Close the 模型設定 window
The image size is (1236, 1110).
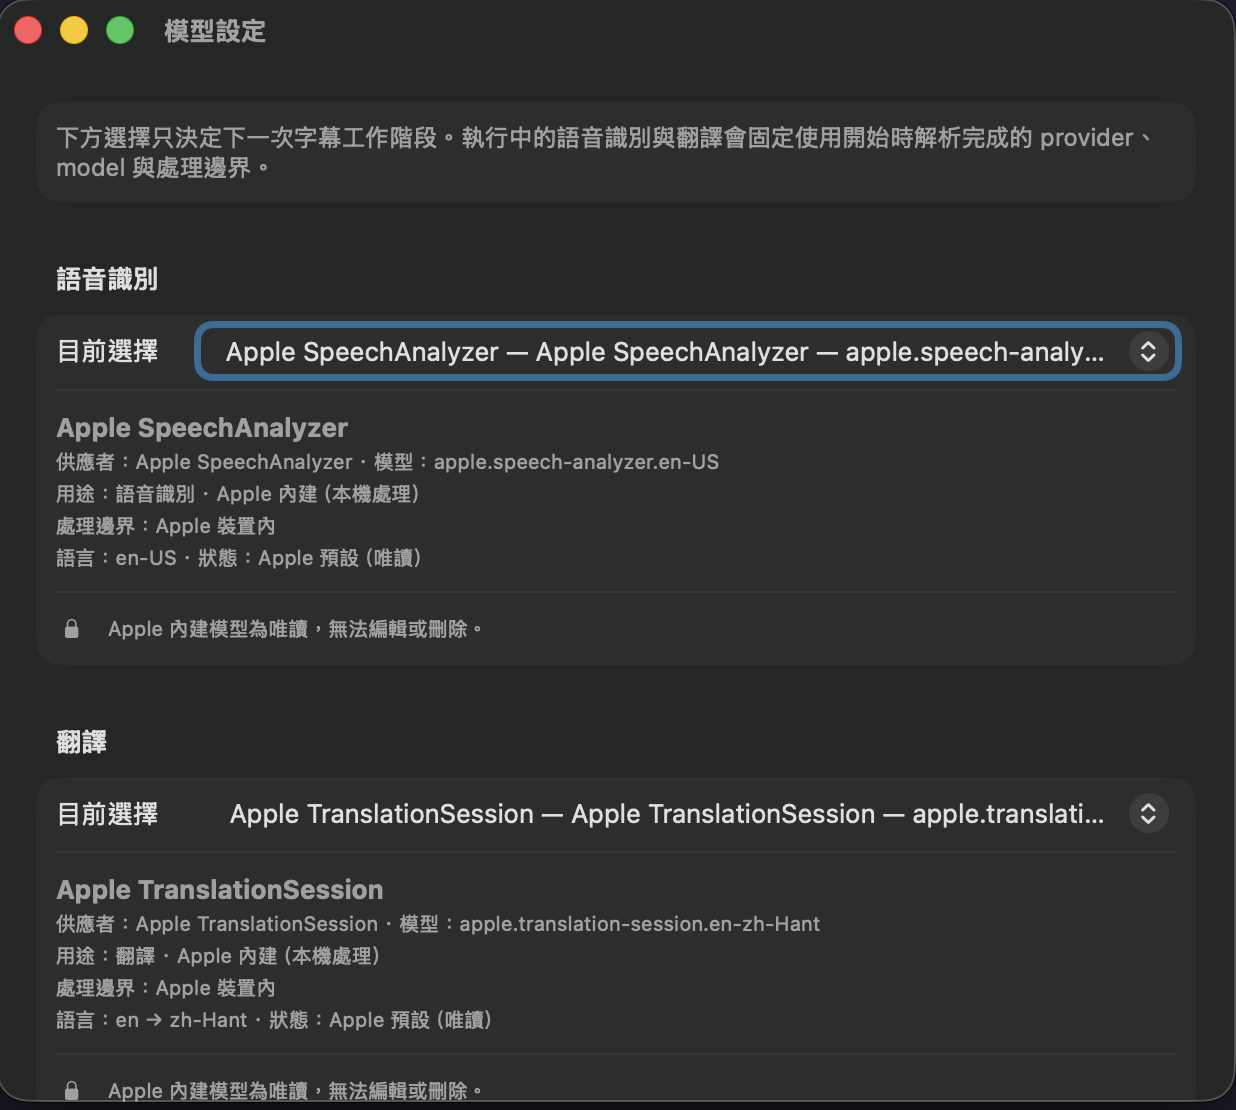pyautogui.click(x=28, y=31)
